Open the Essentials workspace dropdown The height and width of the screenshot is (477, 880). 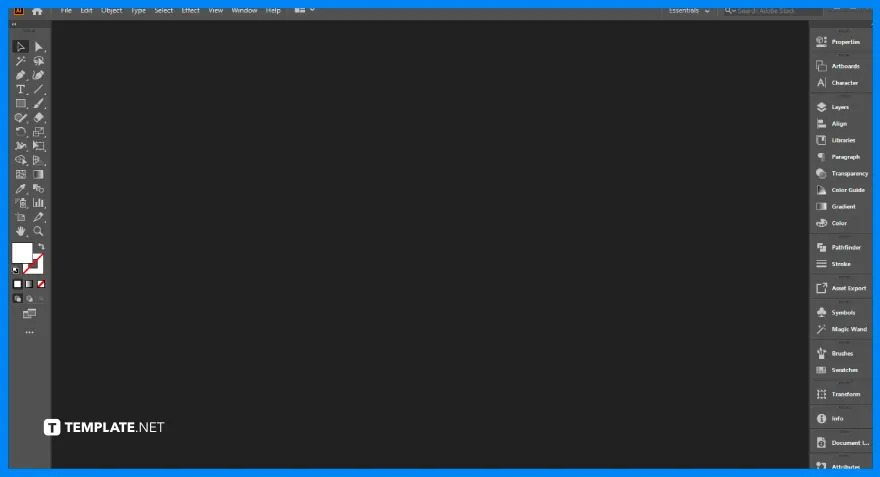click(690, 10)
